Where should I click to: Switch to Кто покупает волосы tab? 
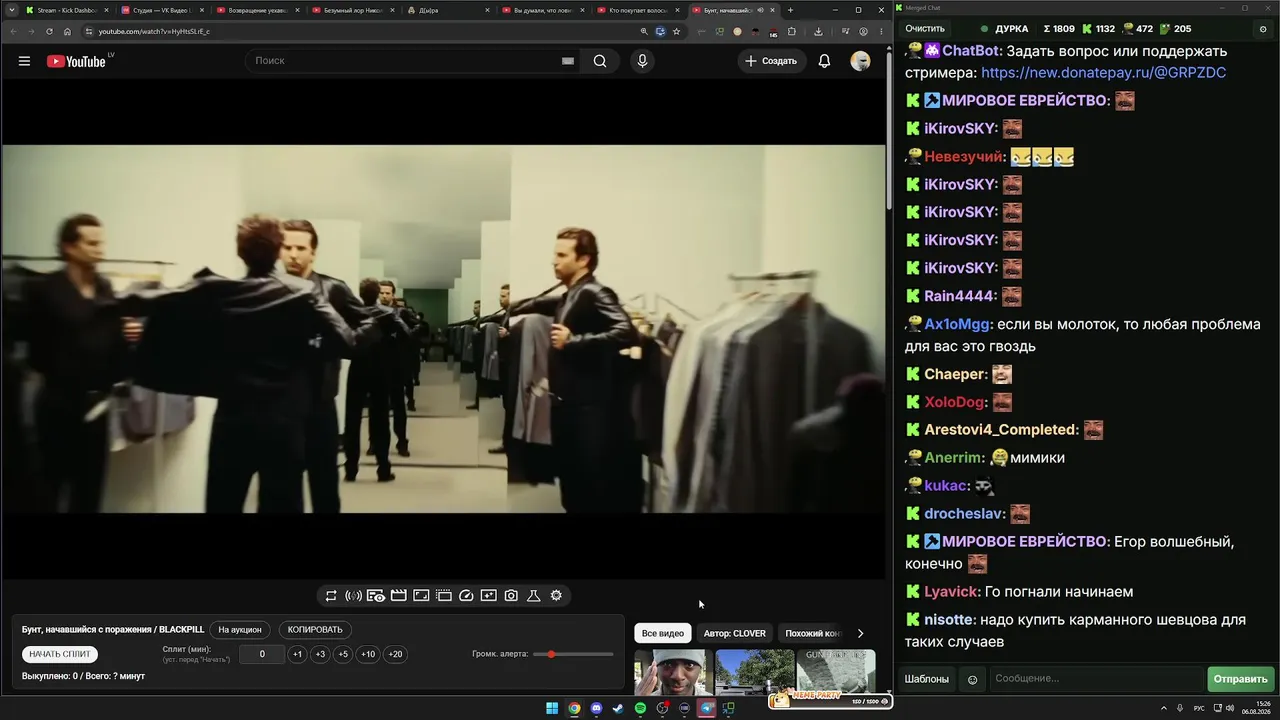[x=637, y=10]
